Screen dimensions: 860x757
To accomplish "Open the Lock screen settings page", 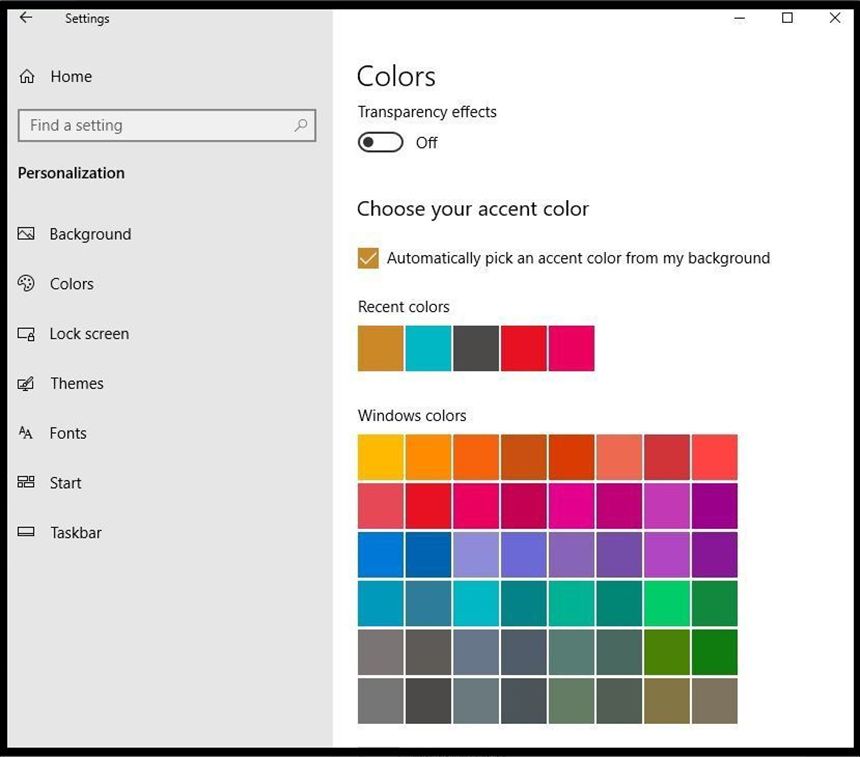I will click(89, 334).
